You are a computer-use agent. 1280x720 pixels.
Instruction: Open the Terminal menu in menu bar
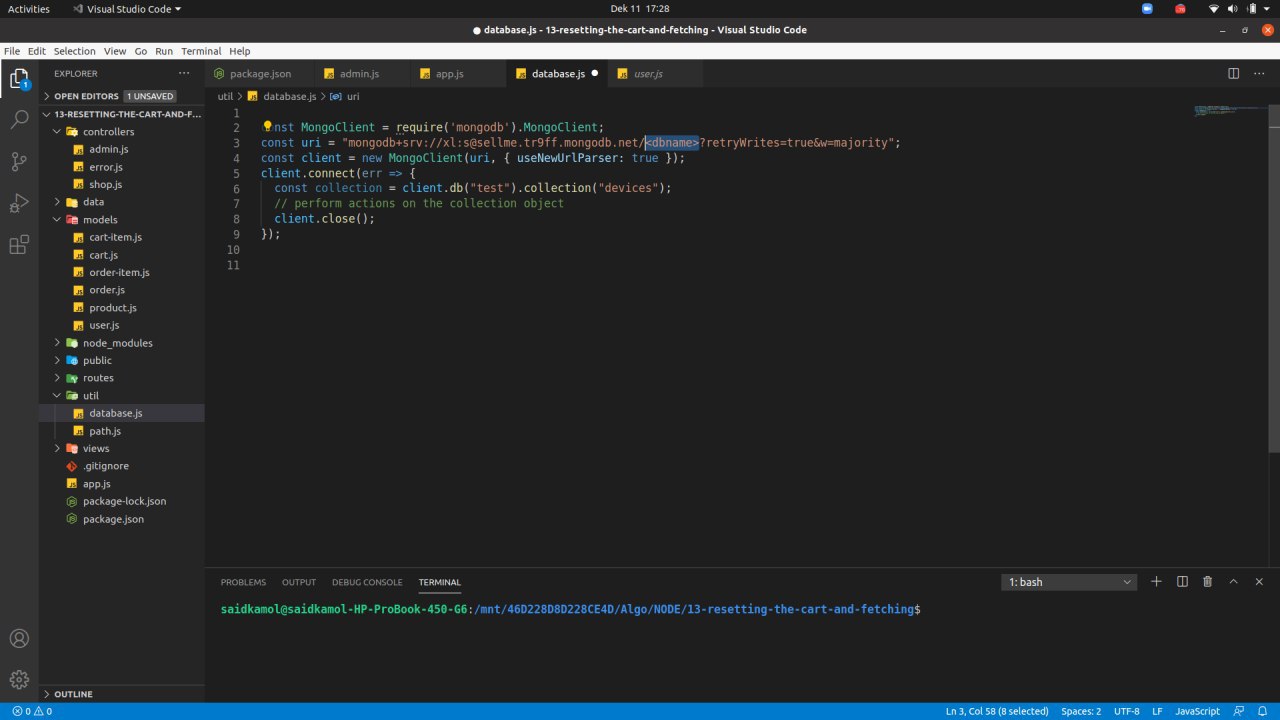click(201, 51)
